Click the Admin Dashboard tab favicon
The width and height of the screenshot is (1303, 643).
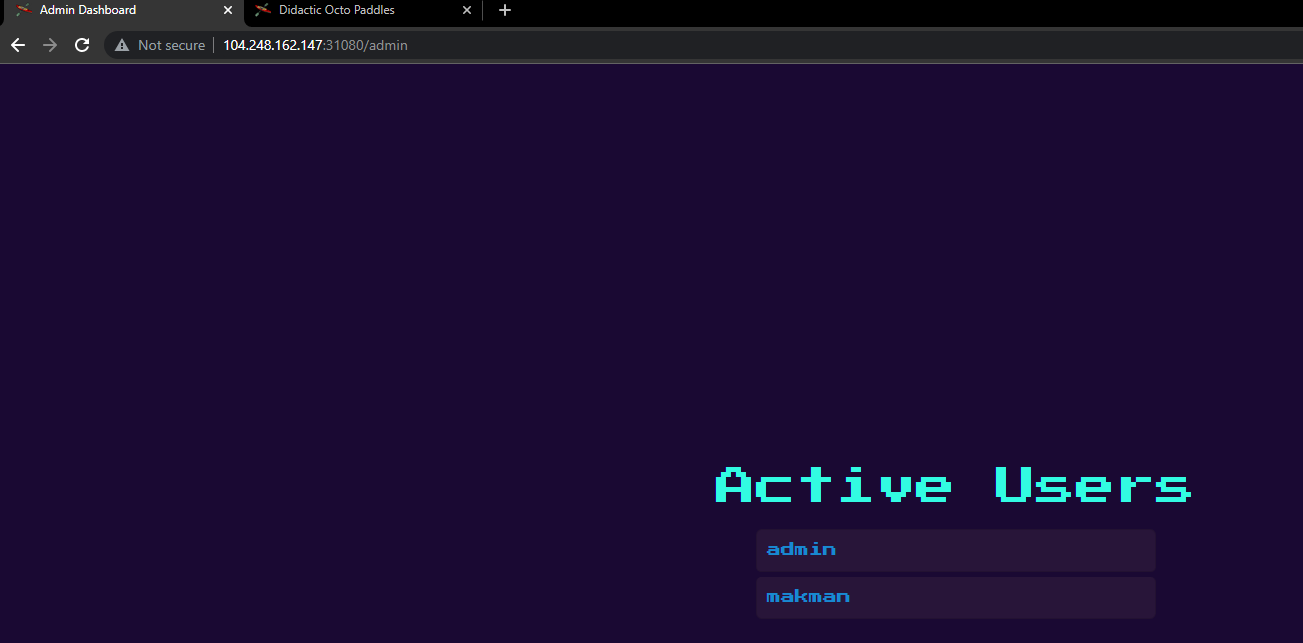23,10
